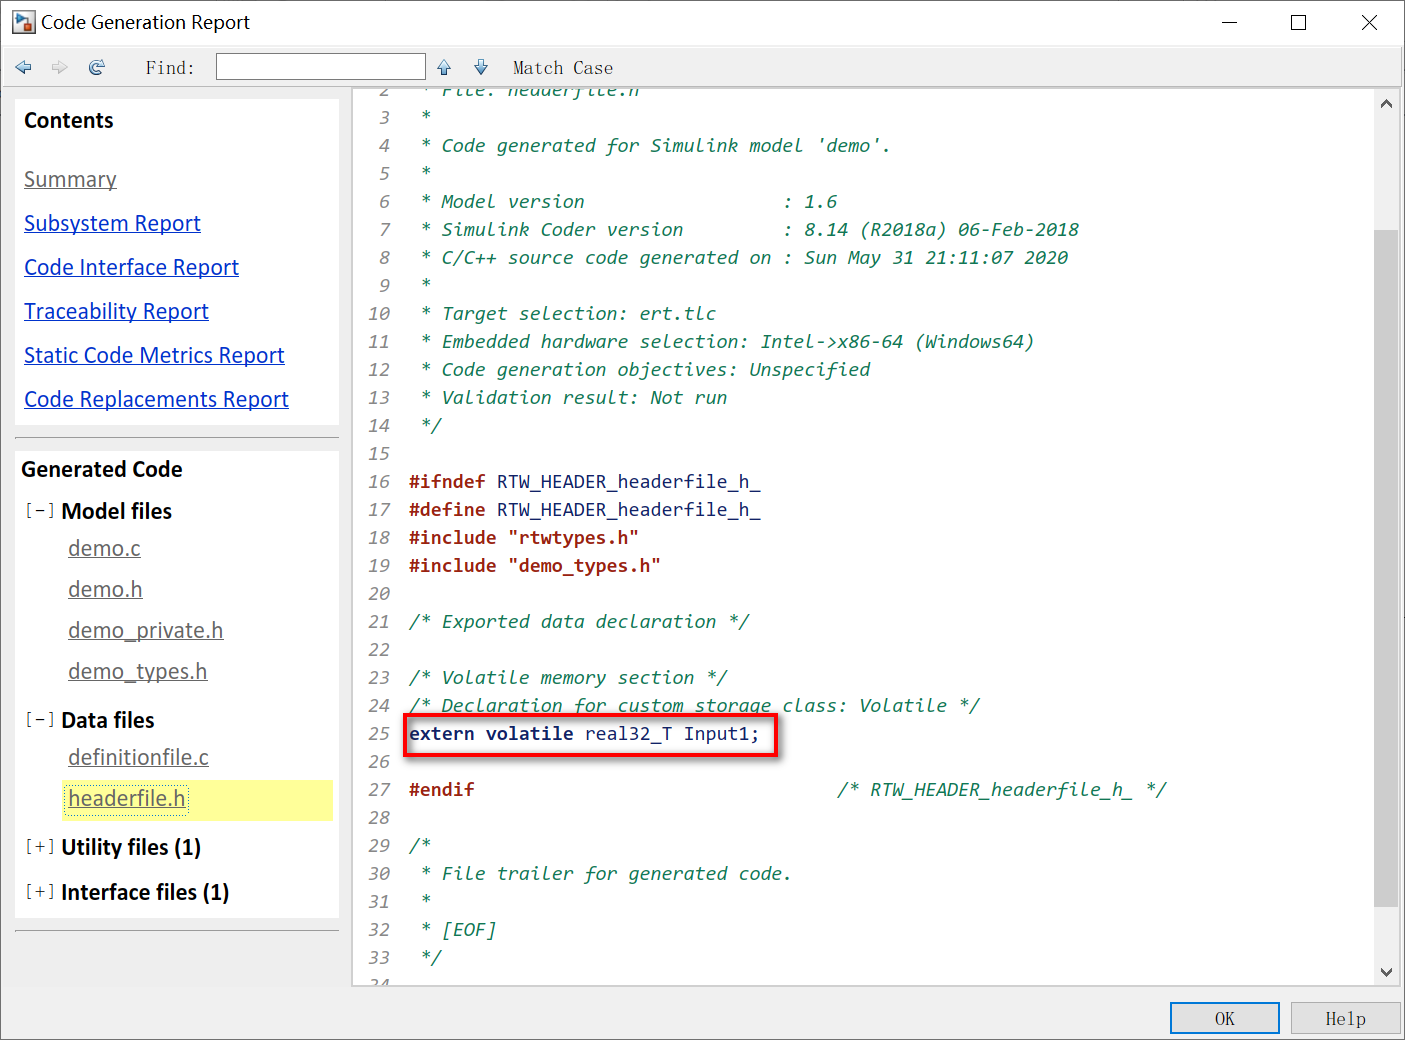The width and height of the screenshot is (1405, 1040).
Task: Click the 'extern volatile real32_T Input1;' line
Action: pyautogui.click(x=584, y=734)
